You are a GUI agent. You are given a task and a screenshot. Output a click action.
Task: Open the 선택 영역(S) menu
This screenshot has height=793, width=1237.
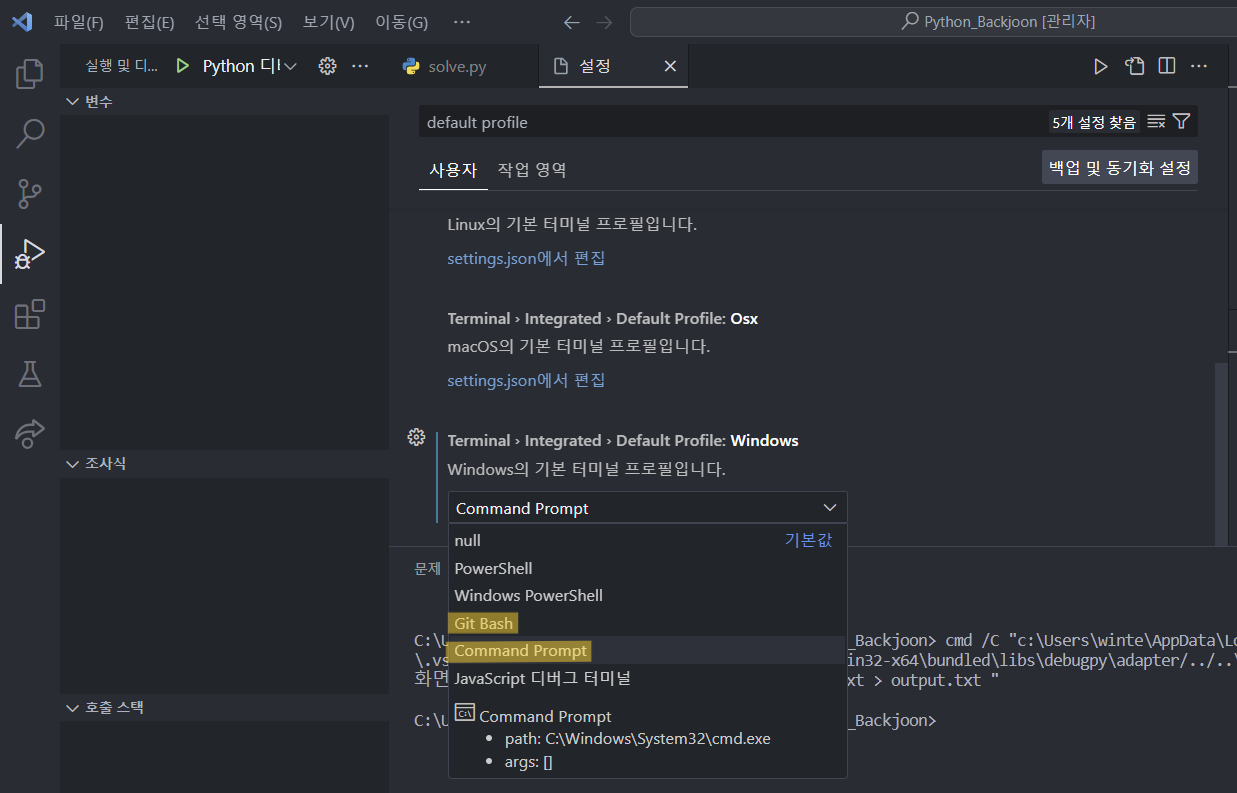(x=238, y=22)
